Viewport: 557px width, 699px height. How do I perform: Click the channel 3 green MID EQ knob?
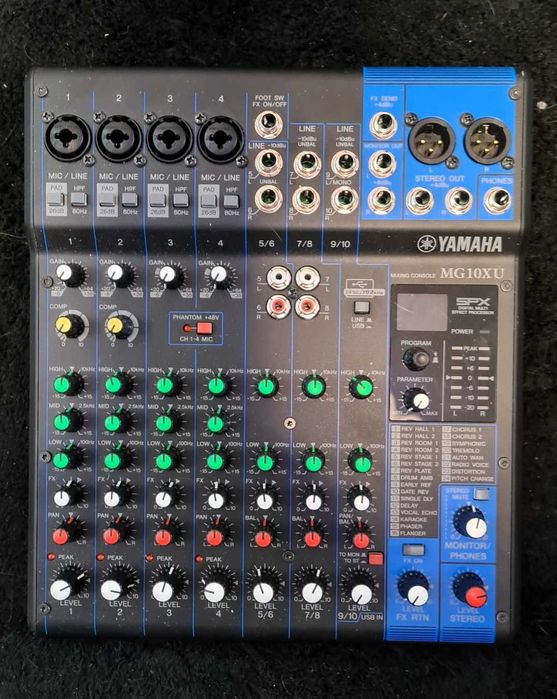pyautogui.click(x=168, y=422)
